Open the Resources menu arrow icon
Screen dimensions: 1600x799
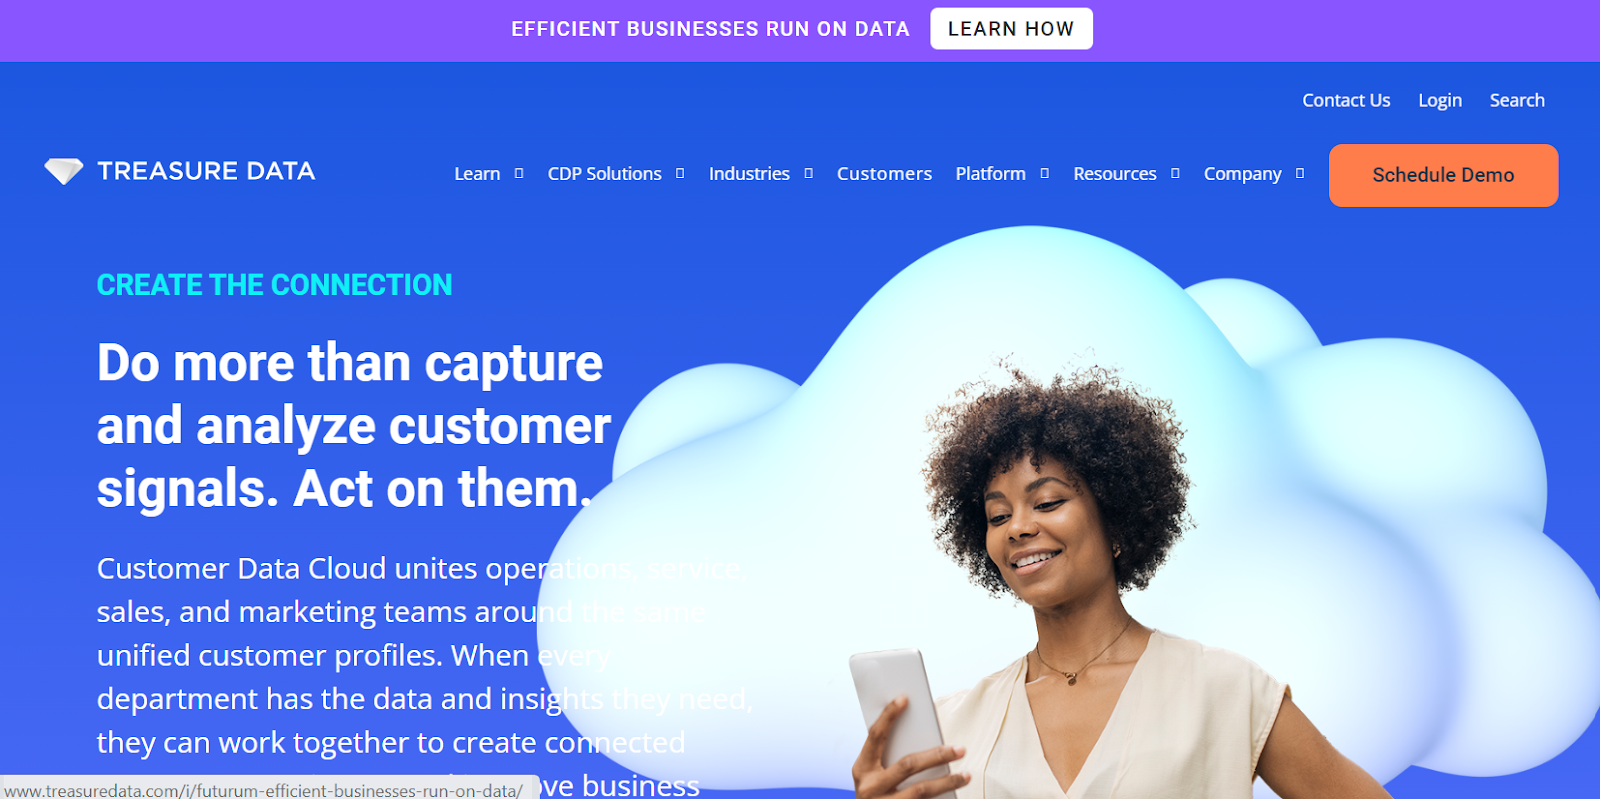1175,173
